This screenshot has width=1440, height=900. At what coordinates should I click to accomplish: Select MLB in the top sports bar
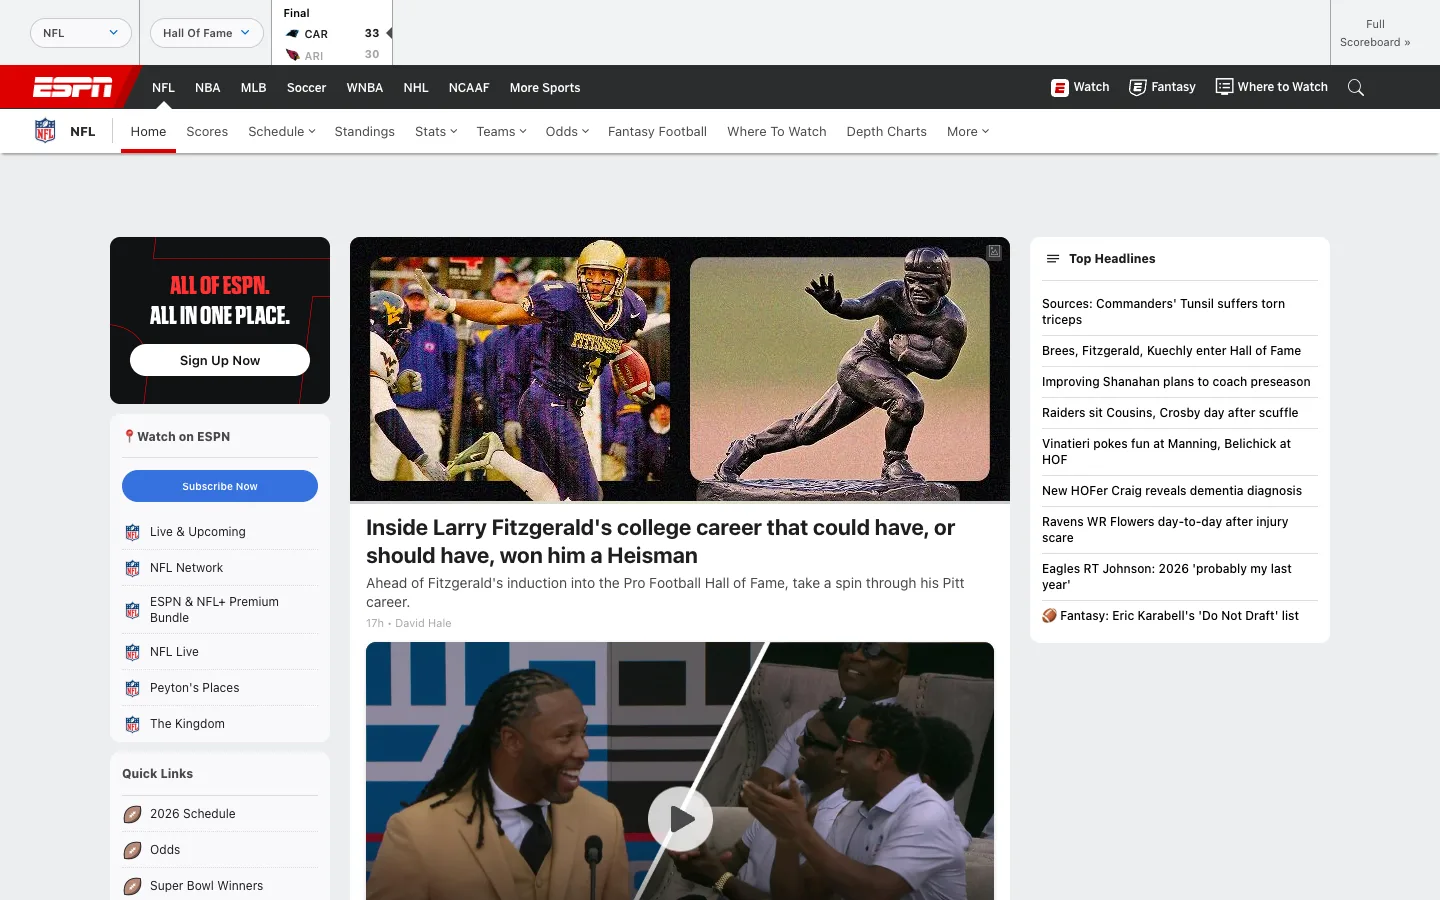click(x=254, y=87)
